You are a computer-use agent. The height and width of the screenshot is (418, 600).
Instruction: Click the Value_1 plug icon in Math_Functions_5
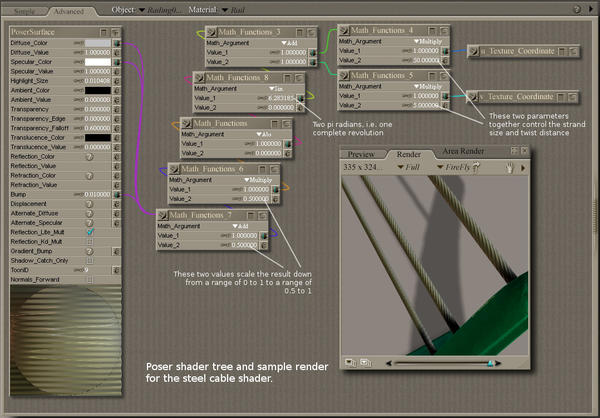pyautogui.click(x=445, y=96)
